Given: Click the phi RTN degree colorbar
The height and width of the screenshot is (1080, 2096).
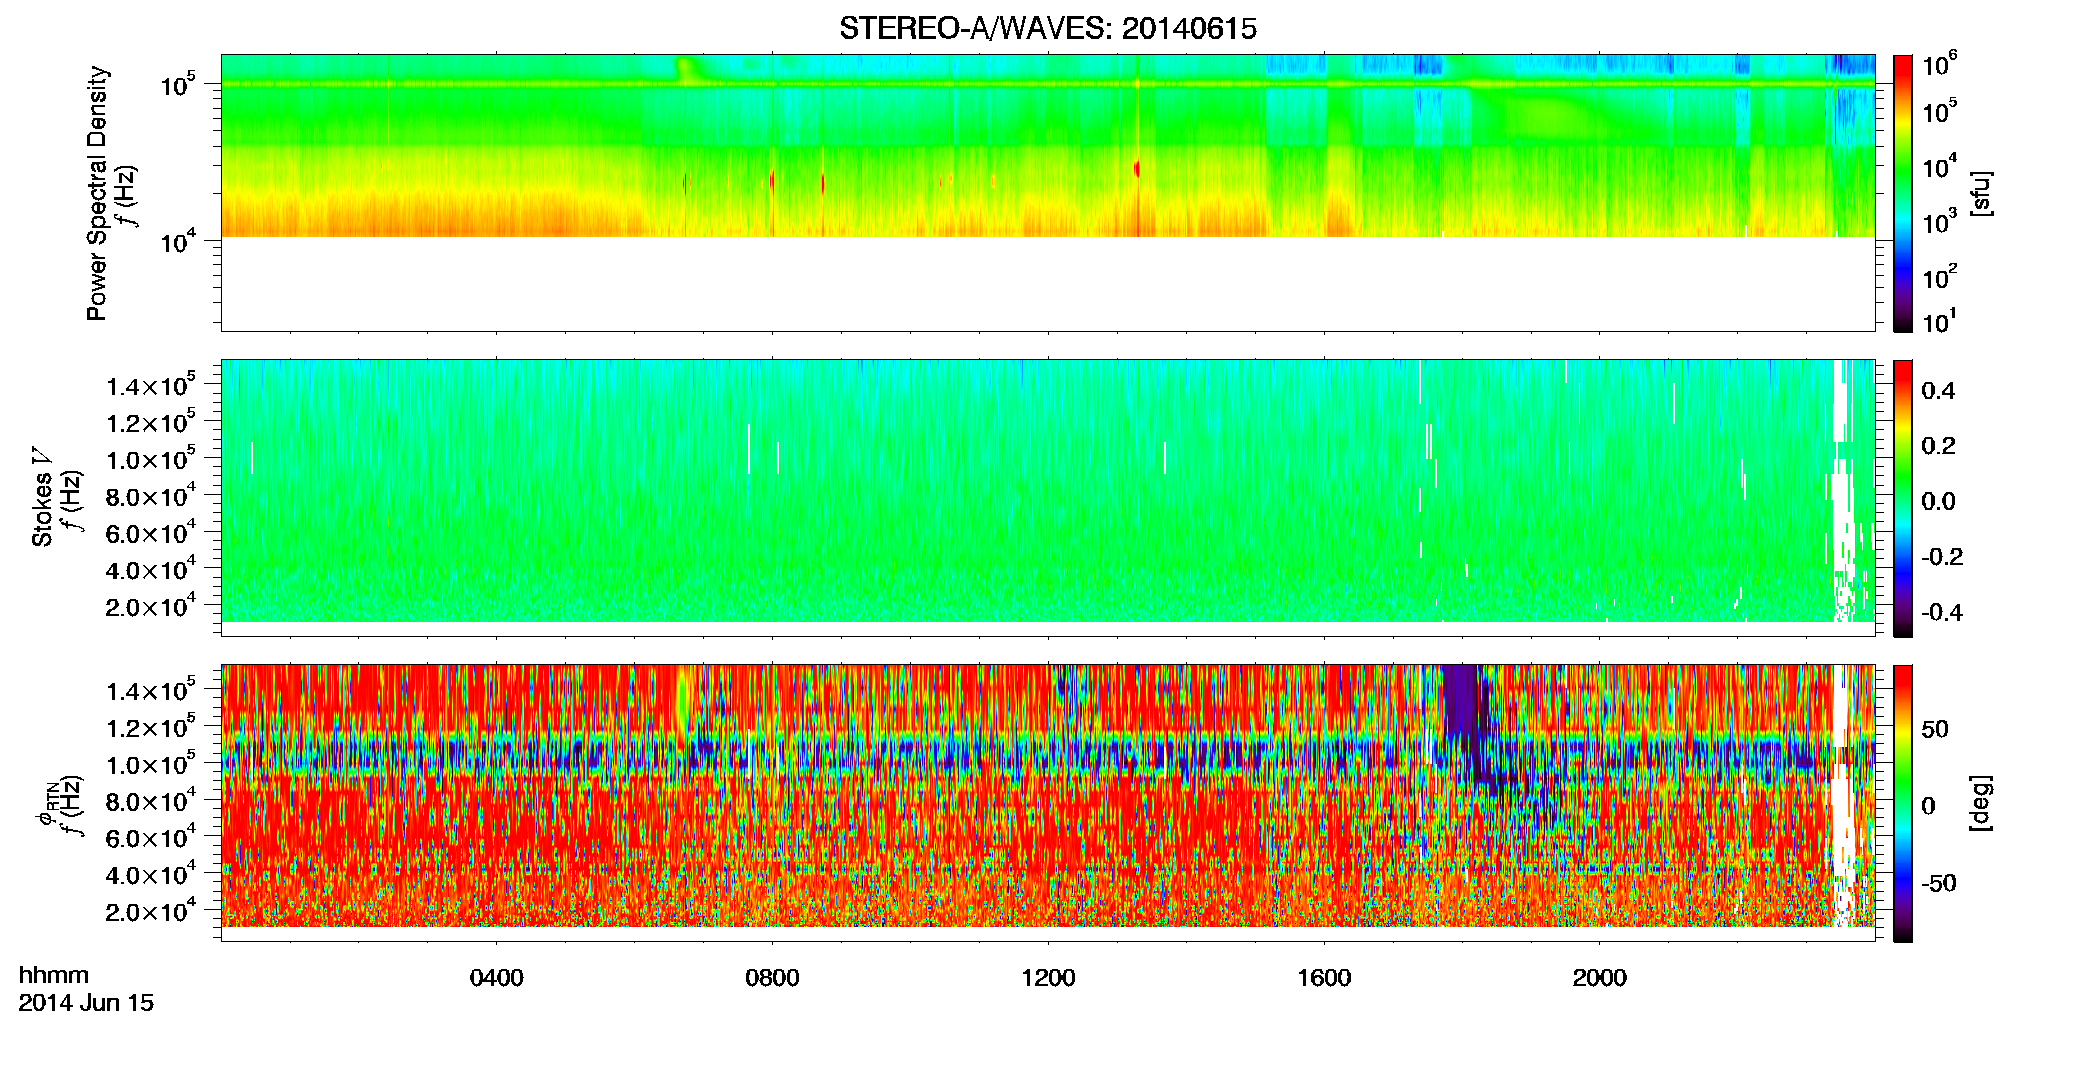Looking at the screenshot, I should (x=1903, y=803).
